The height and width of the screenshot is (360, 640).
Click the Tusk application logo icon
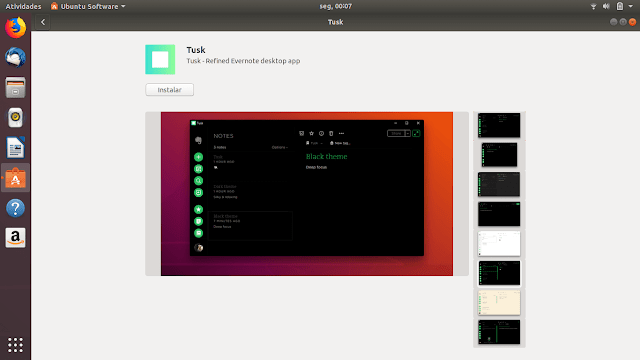[x=160, y=60]
